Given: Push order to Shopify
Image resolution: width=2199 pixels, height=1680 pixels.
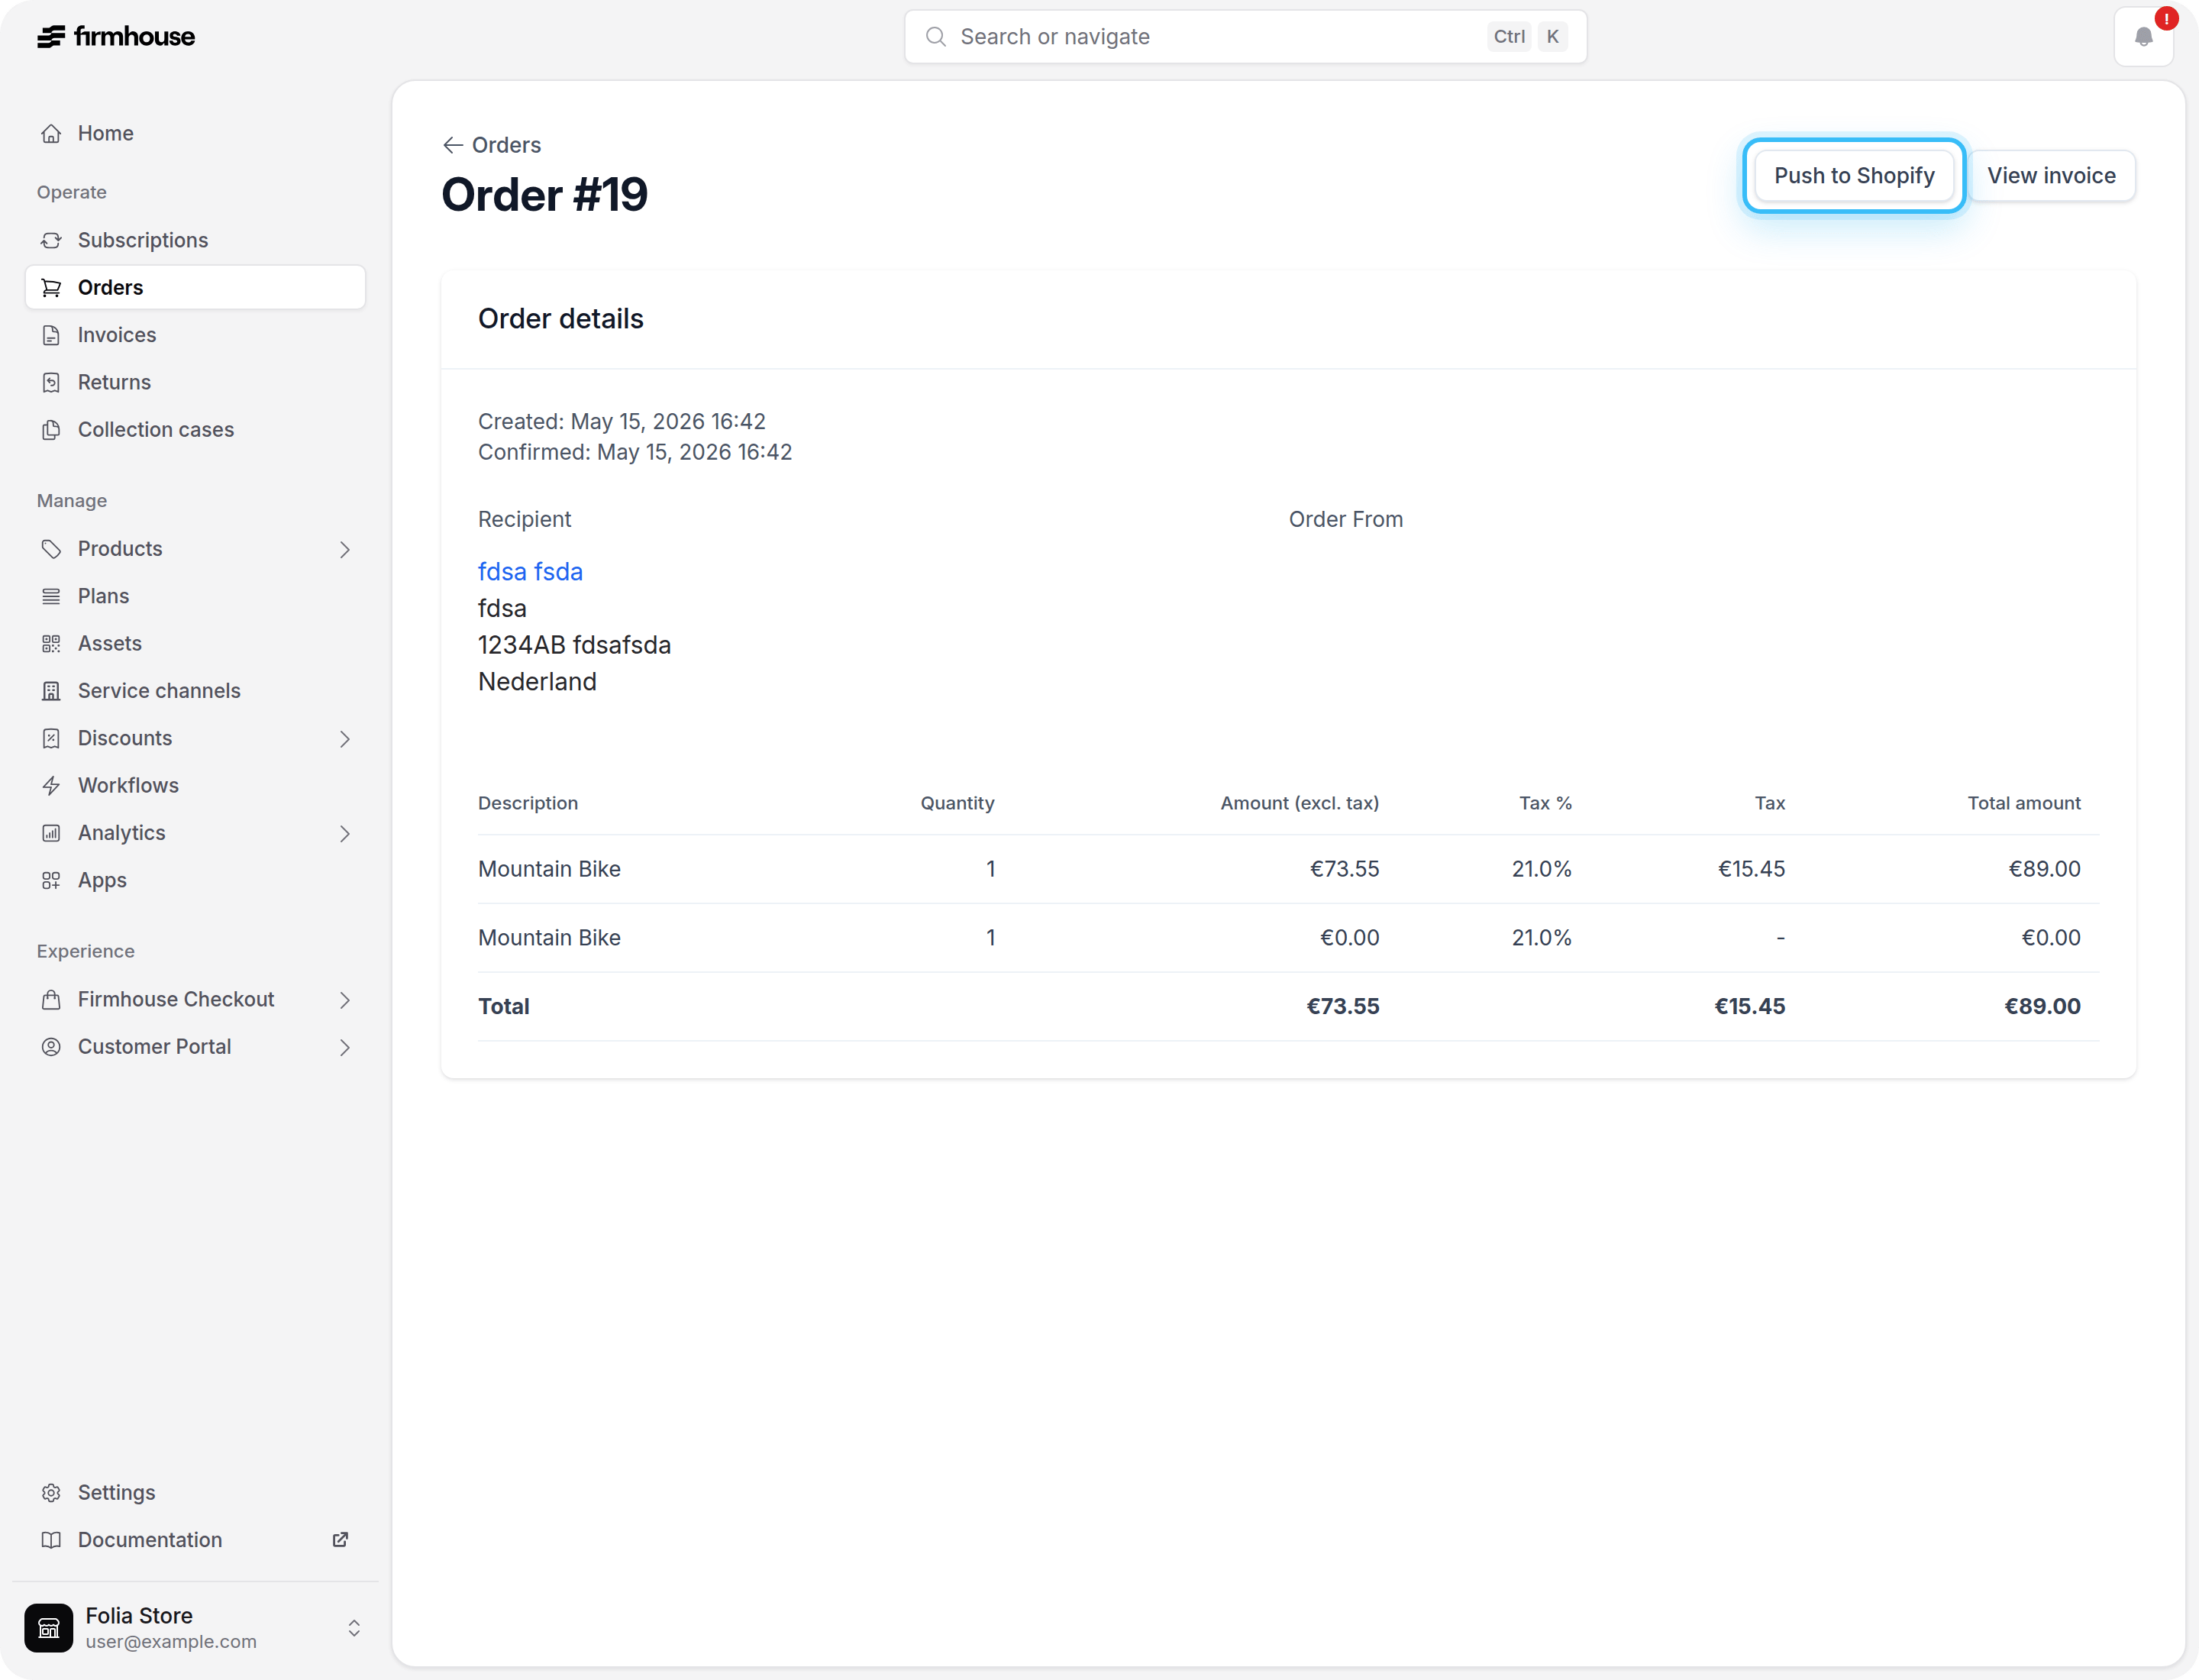Looking at the screenshot, I should pyautogui.click(x=1854, y=176).
